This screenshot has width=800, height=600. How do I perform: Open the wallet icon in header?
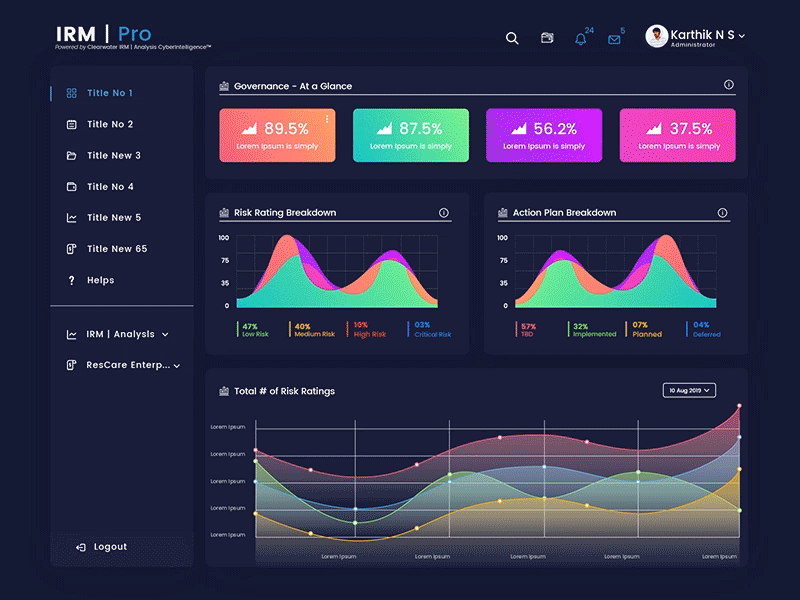point(547,38)
